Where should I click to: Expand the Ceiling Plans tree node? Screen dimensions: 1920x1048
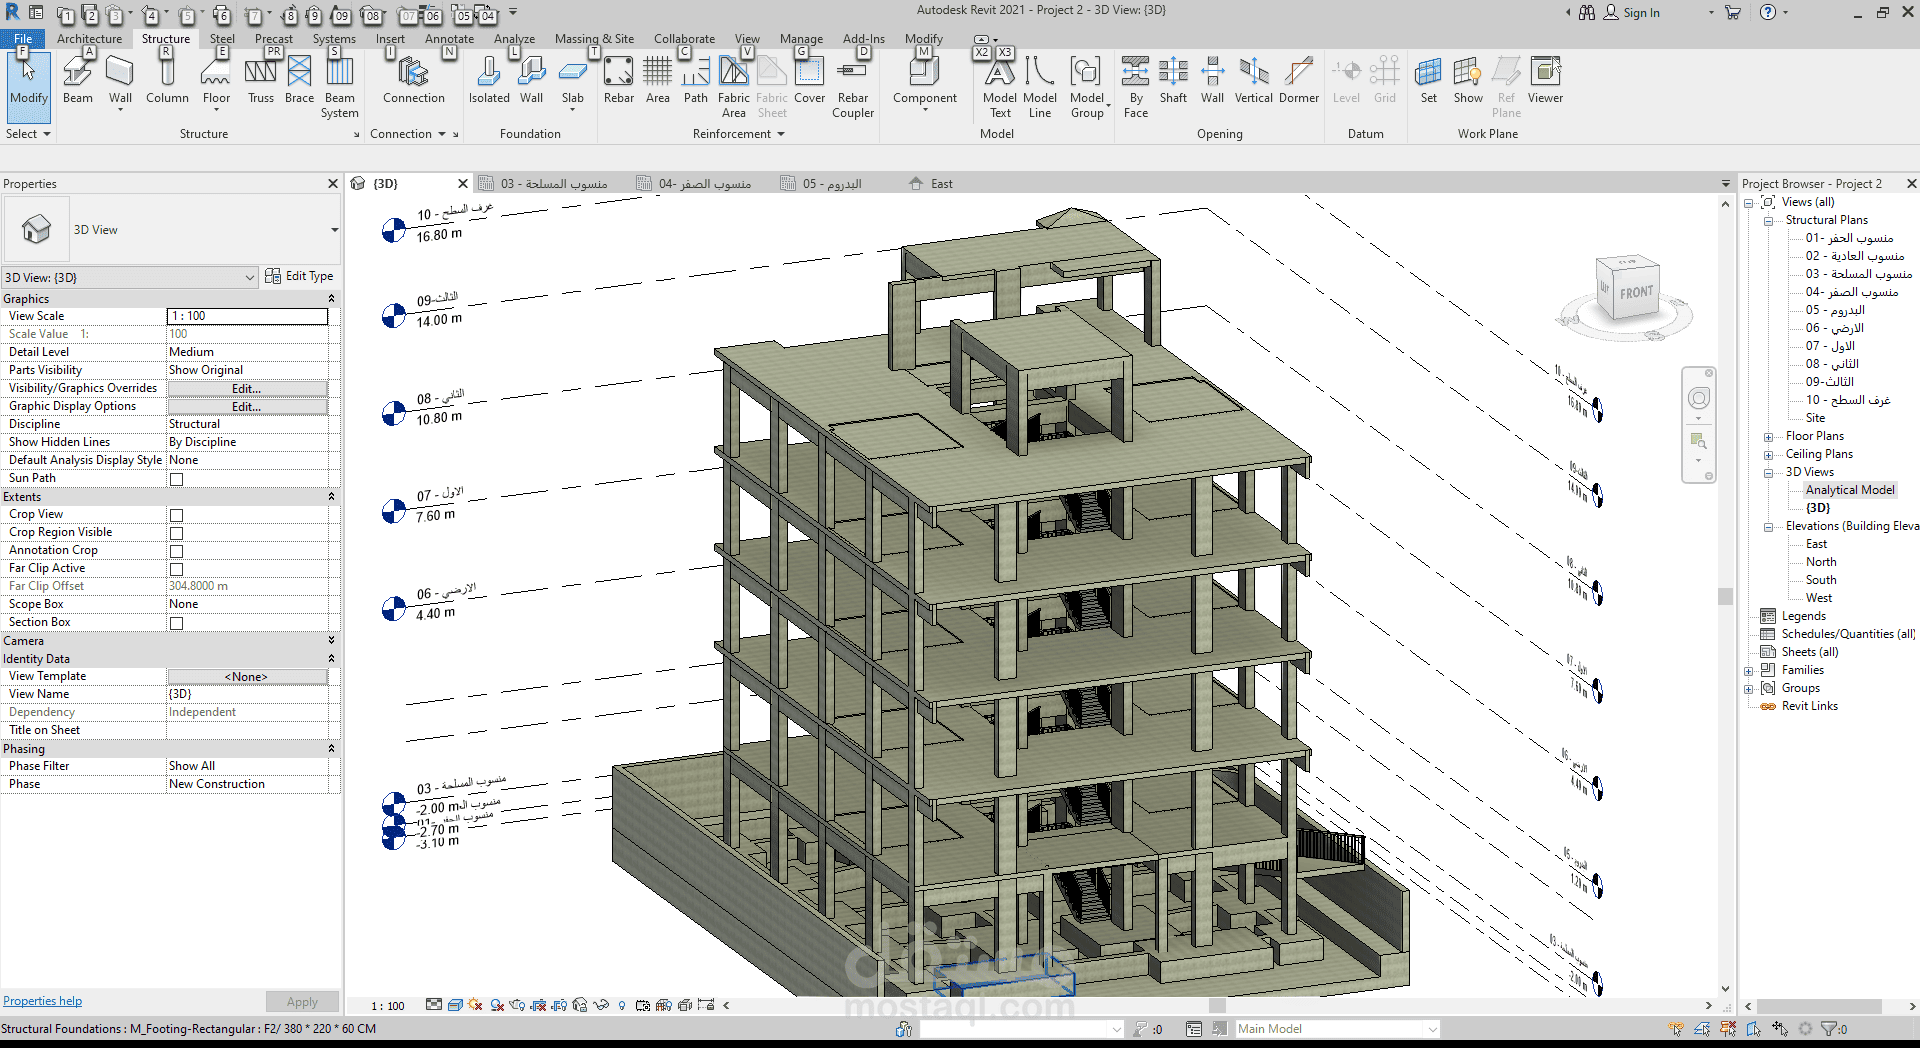(x=1768, y=455)
